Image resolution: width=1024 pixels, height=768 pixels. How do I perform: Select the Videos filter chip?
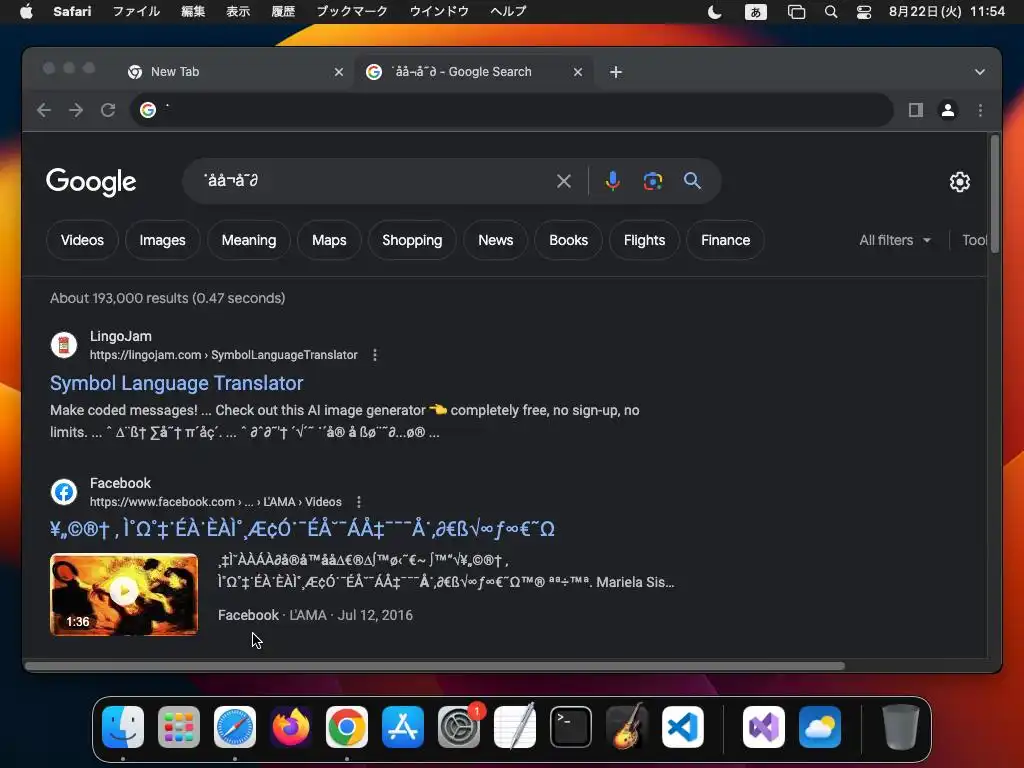coord(82,240)
